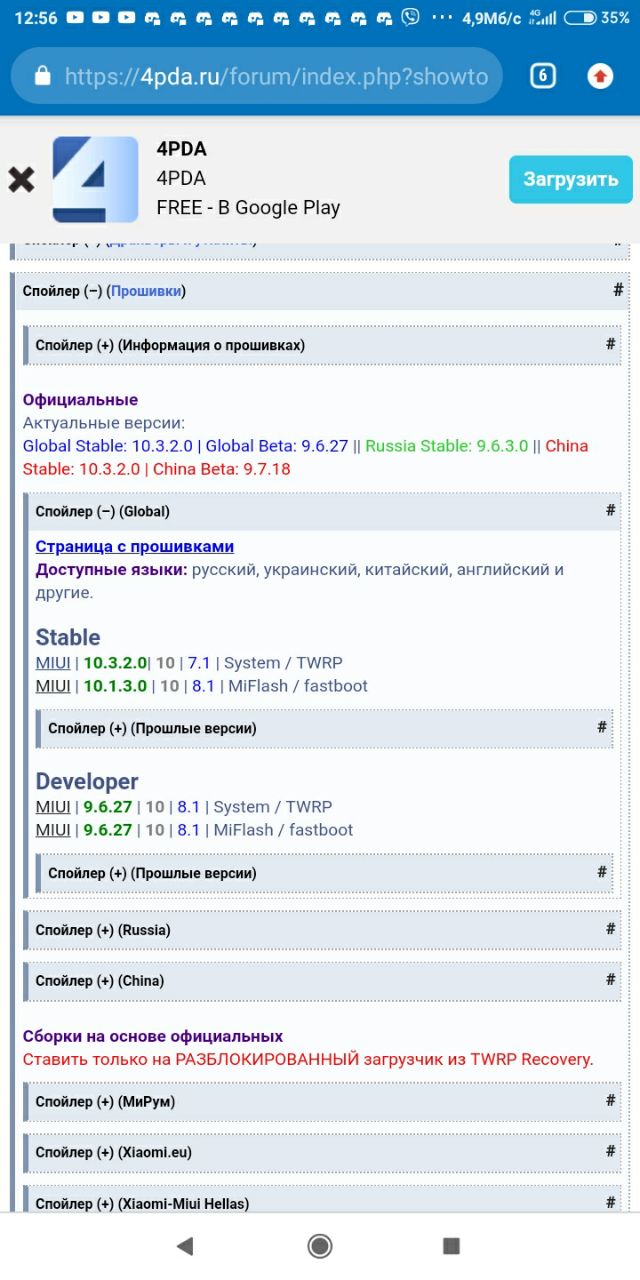640x1280 pixels.
Task: Tap the 7.1 Android version link
Action: coord(199,663)
